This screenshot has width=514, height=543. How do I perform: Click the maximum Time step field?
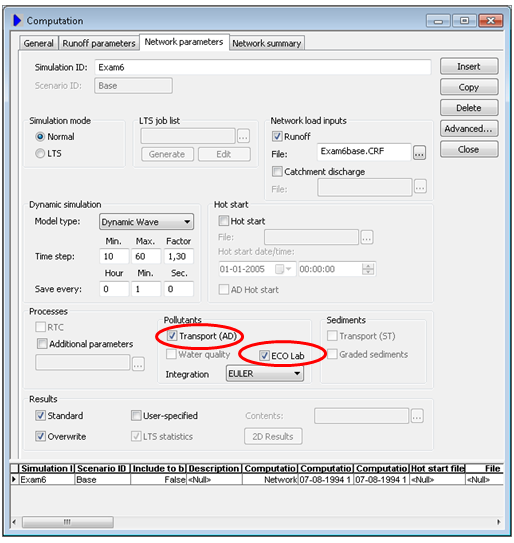(146, 257)
